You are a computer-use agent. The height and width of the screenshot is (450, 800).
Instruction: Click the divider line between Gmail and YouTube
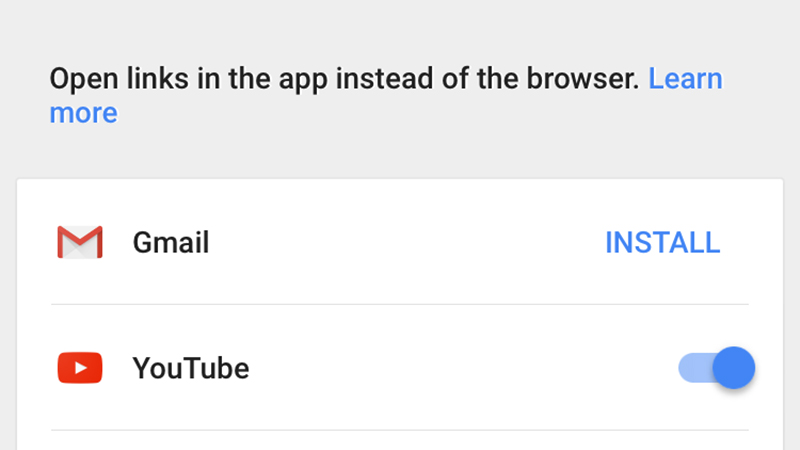[x=400, y=305]
